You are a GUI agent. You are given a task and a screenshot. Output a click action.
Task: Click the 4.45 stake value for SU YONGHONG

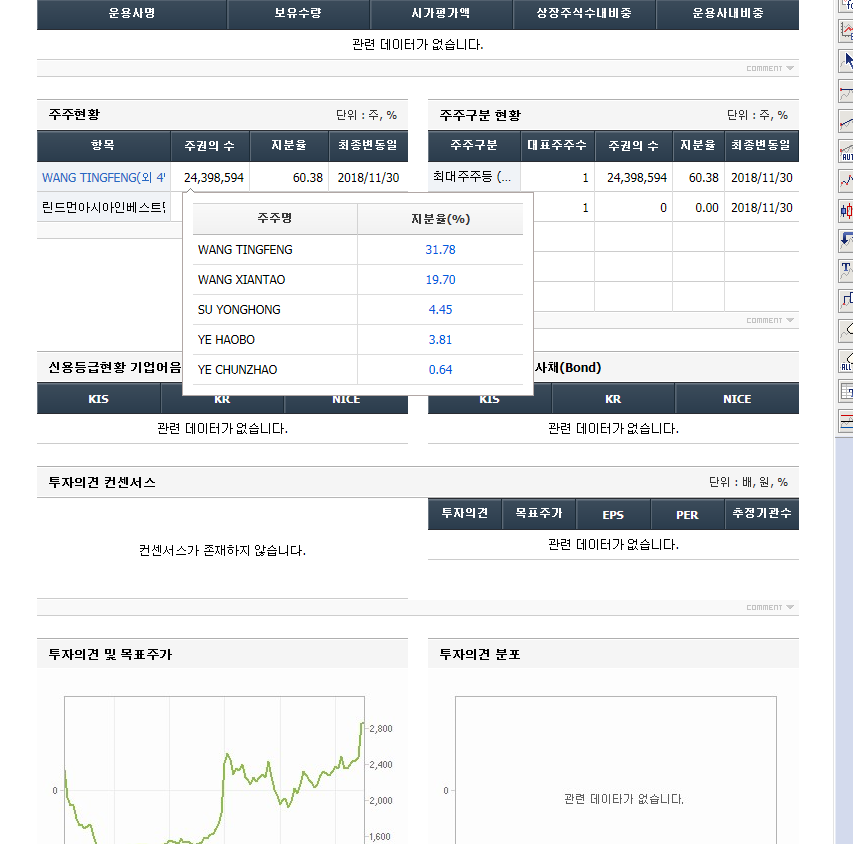440,310
